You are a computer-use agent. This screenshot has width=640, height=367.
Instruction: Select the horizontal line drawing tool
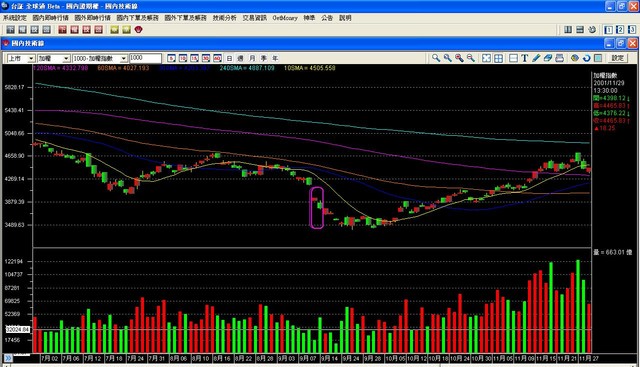[x=513, y=58]
